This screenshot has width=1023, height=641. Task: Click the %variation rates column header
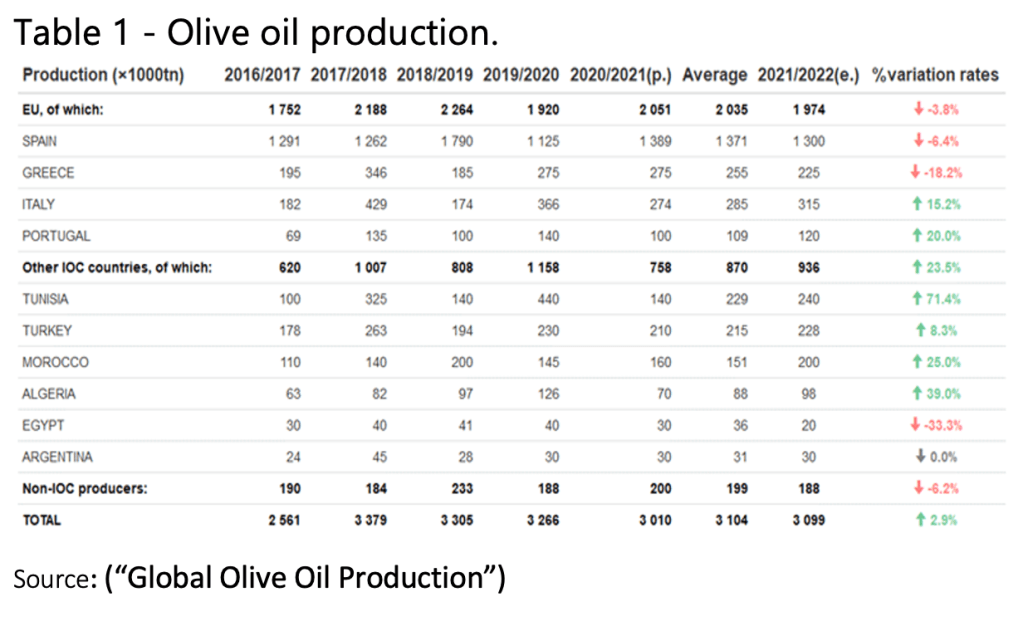pyautogui.click(x=935, y=75)
